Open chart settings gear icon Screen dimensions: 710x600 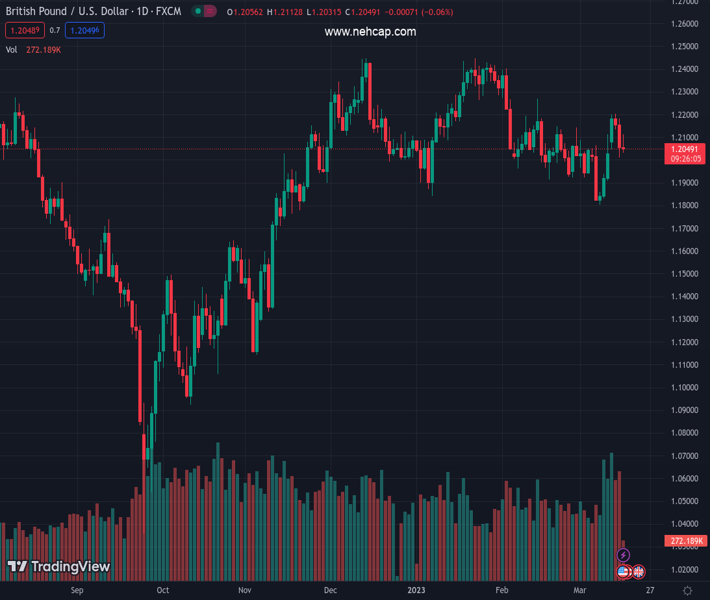point(687,591)
